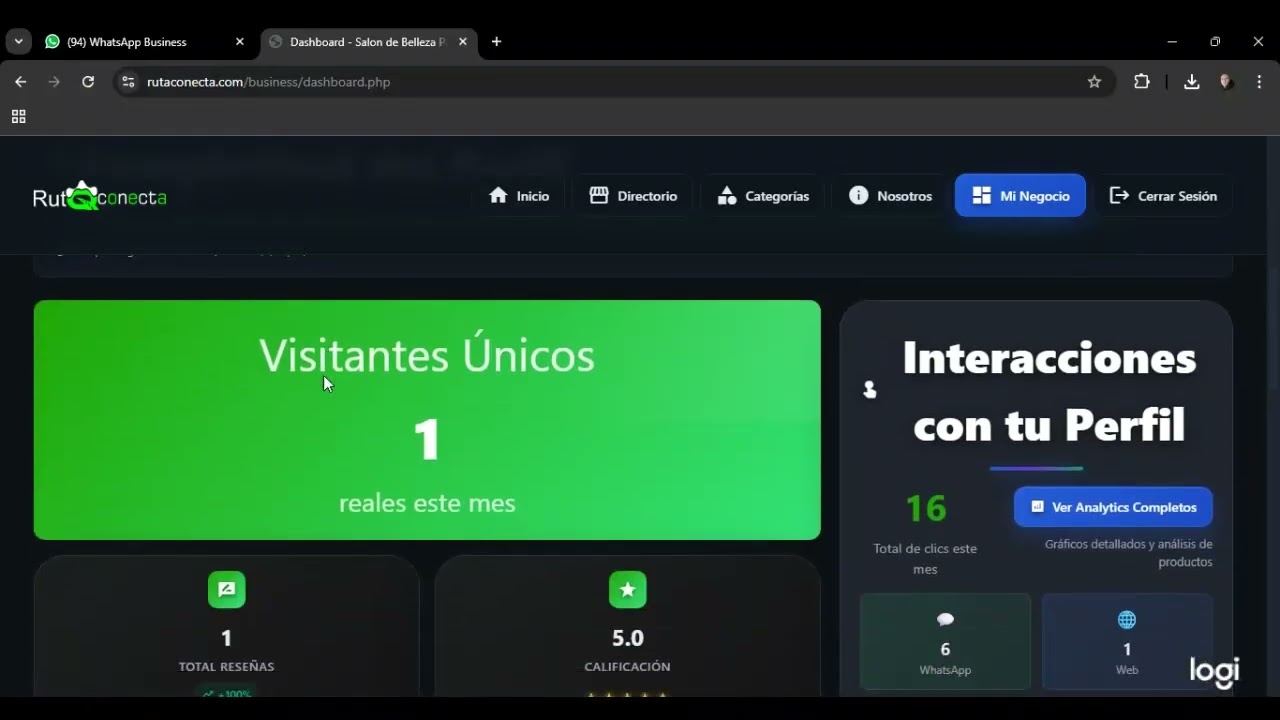This screenshot has height=720, width=1280.
Task: Open Categorías in navigation
Action: (x=763, y=196)
